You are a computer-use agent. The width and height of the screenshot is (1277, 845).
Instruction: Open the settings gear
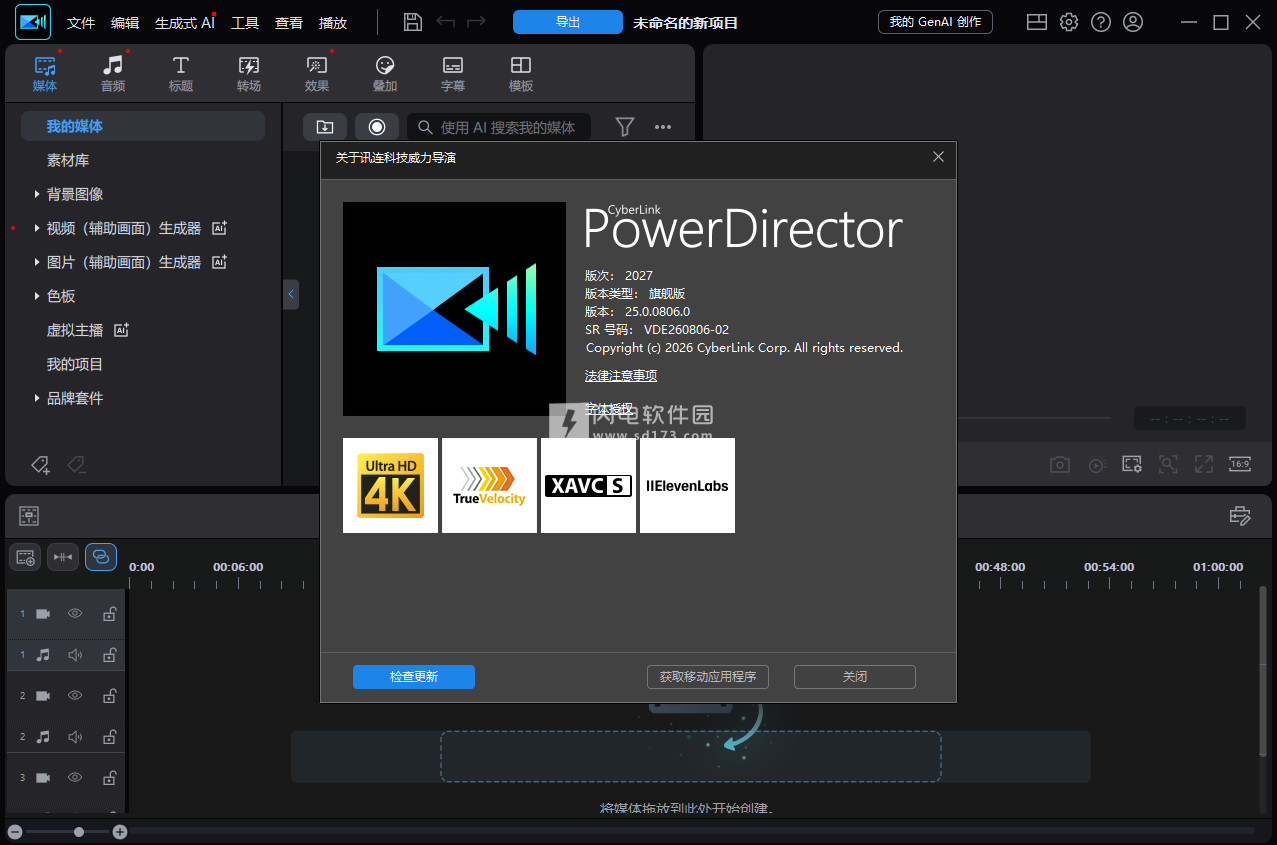pyautogui.click(x=1069, y=22)
